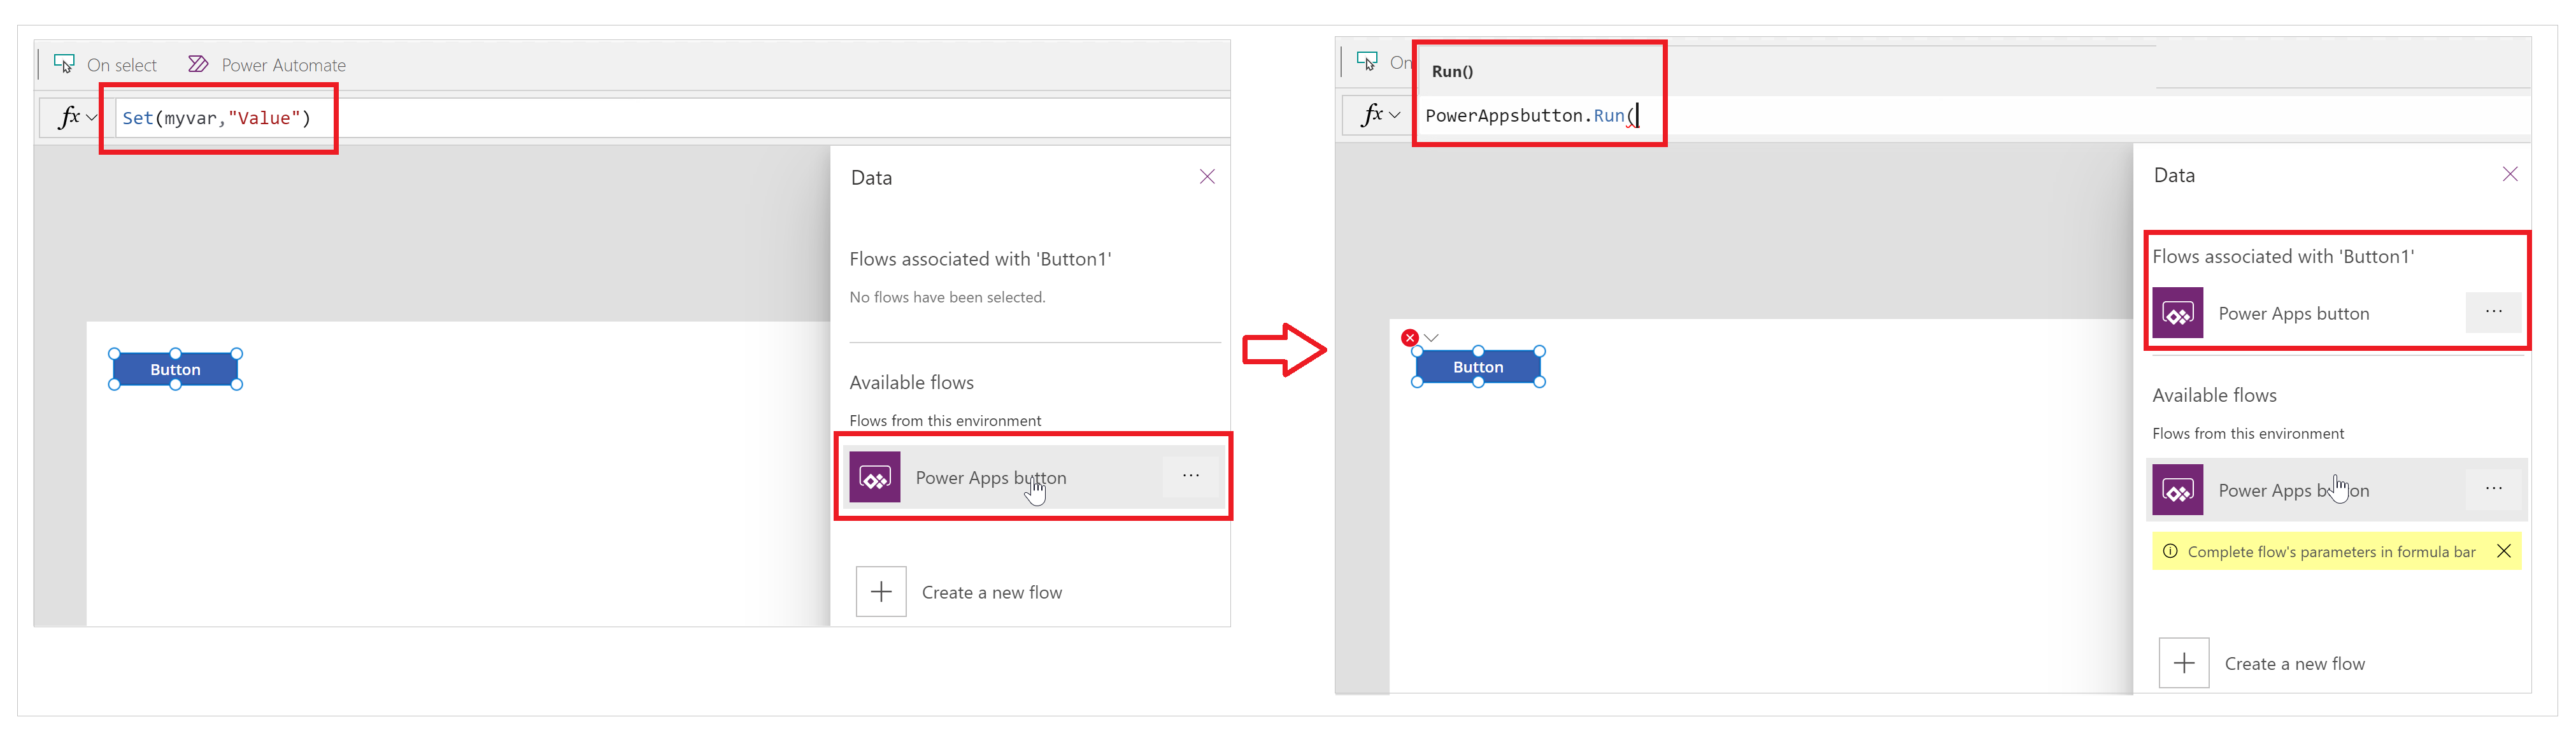The image size is (2576, 738).
Task: Select the Button control left canvas
Action: pyautogui.click(x=178, y=368)
